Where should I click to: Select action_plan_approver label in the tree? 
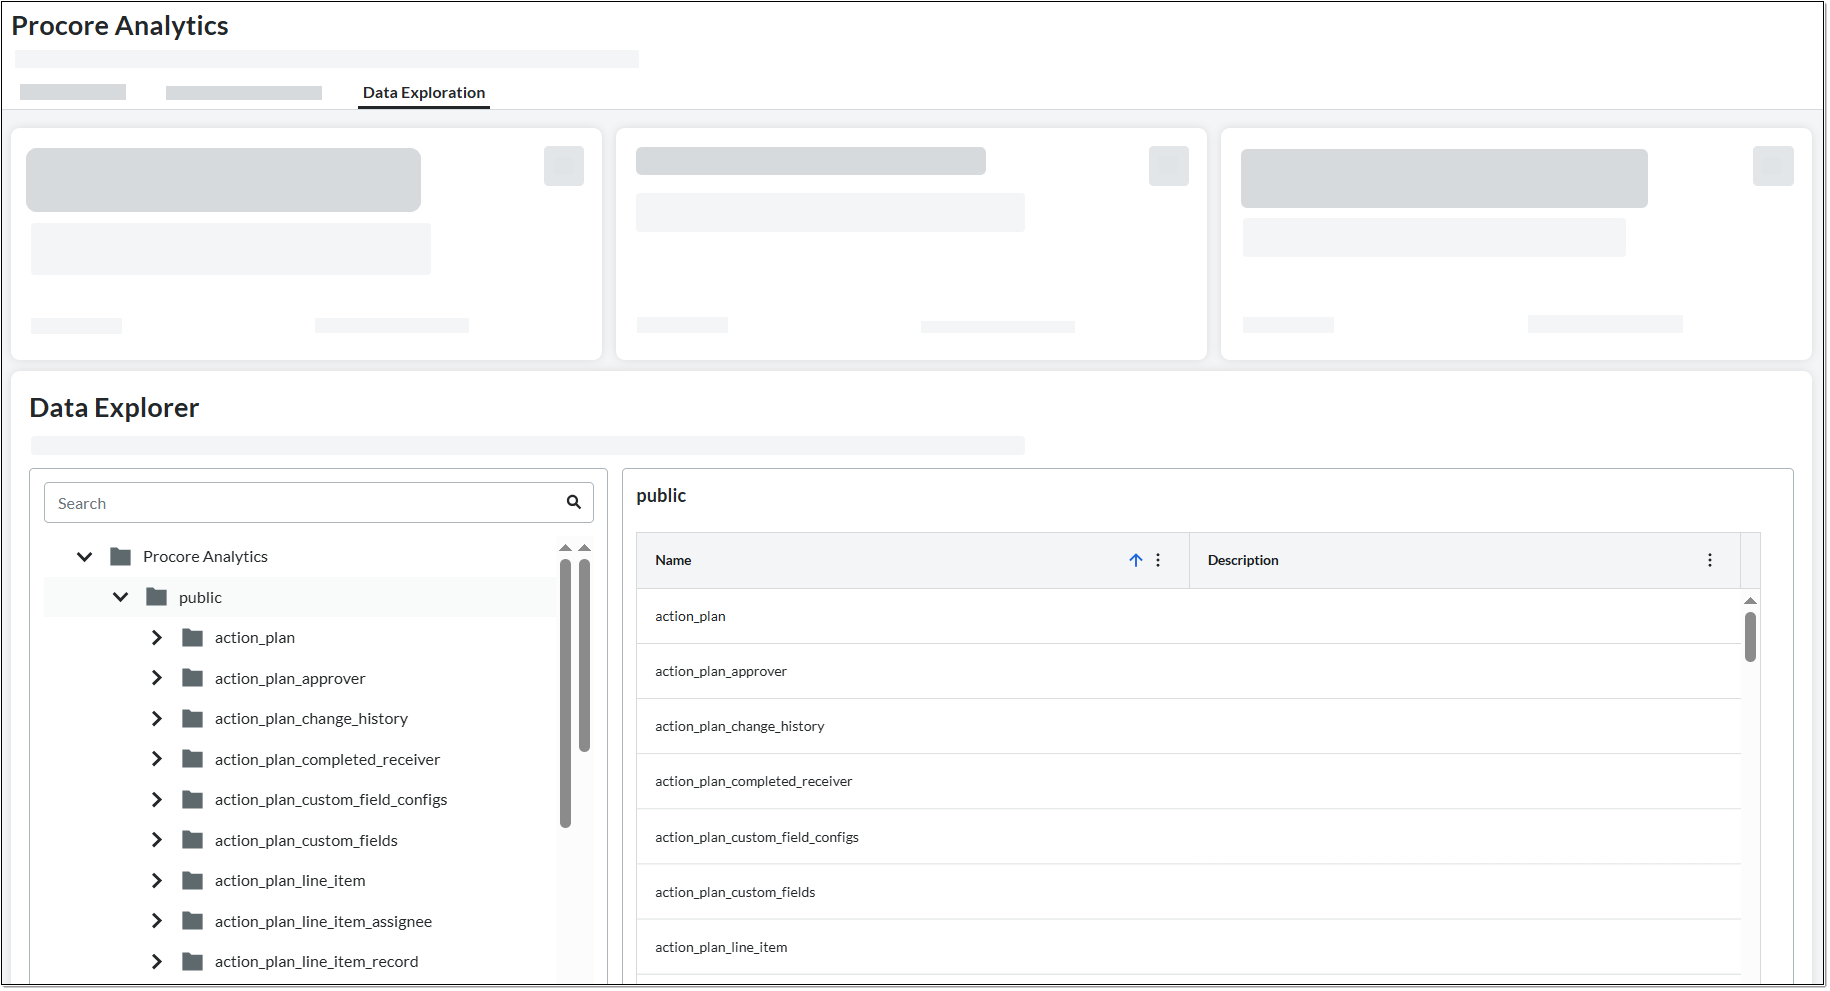tap(290, 679)
